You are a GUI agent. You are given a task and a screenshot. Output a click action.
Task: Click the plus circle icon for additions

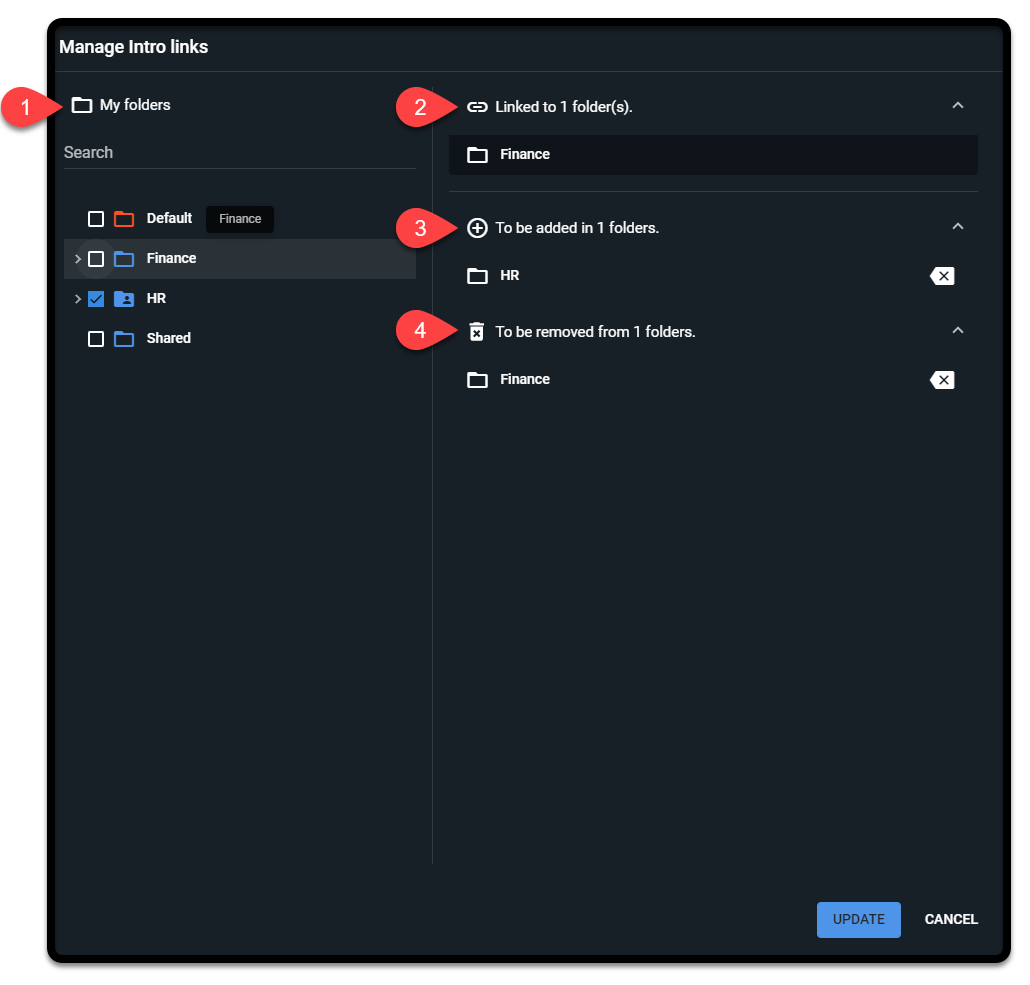coord(477,228)
